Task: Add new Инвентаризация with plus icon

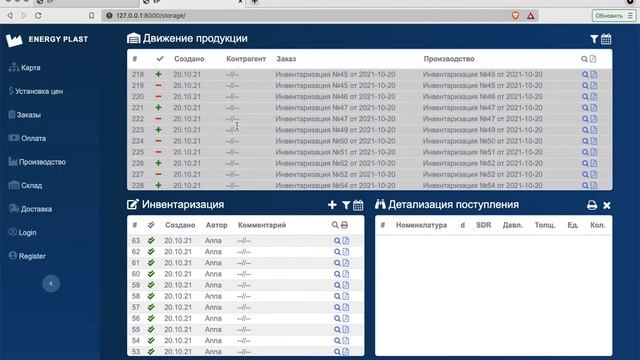Action: (x=332, y=205)
